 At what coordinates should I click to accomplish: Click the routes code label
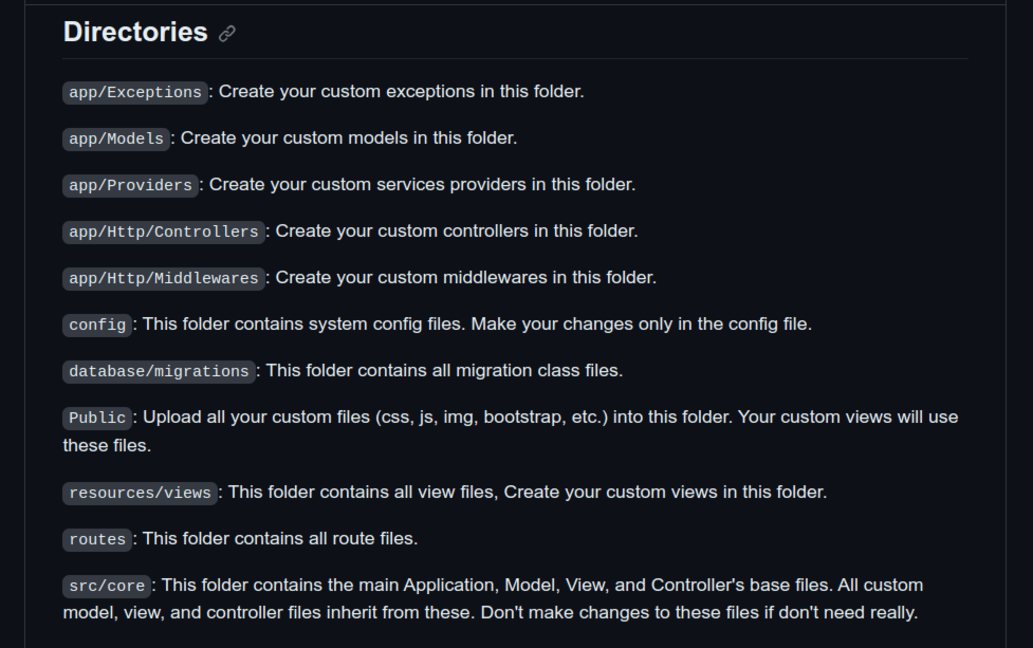pyautogui.click(x=98, y=539)
